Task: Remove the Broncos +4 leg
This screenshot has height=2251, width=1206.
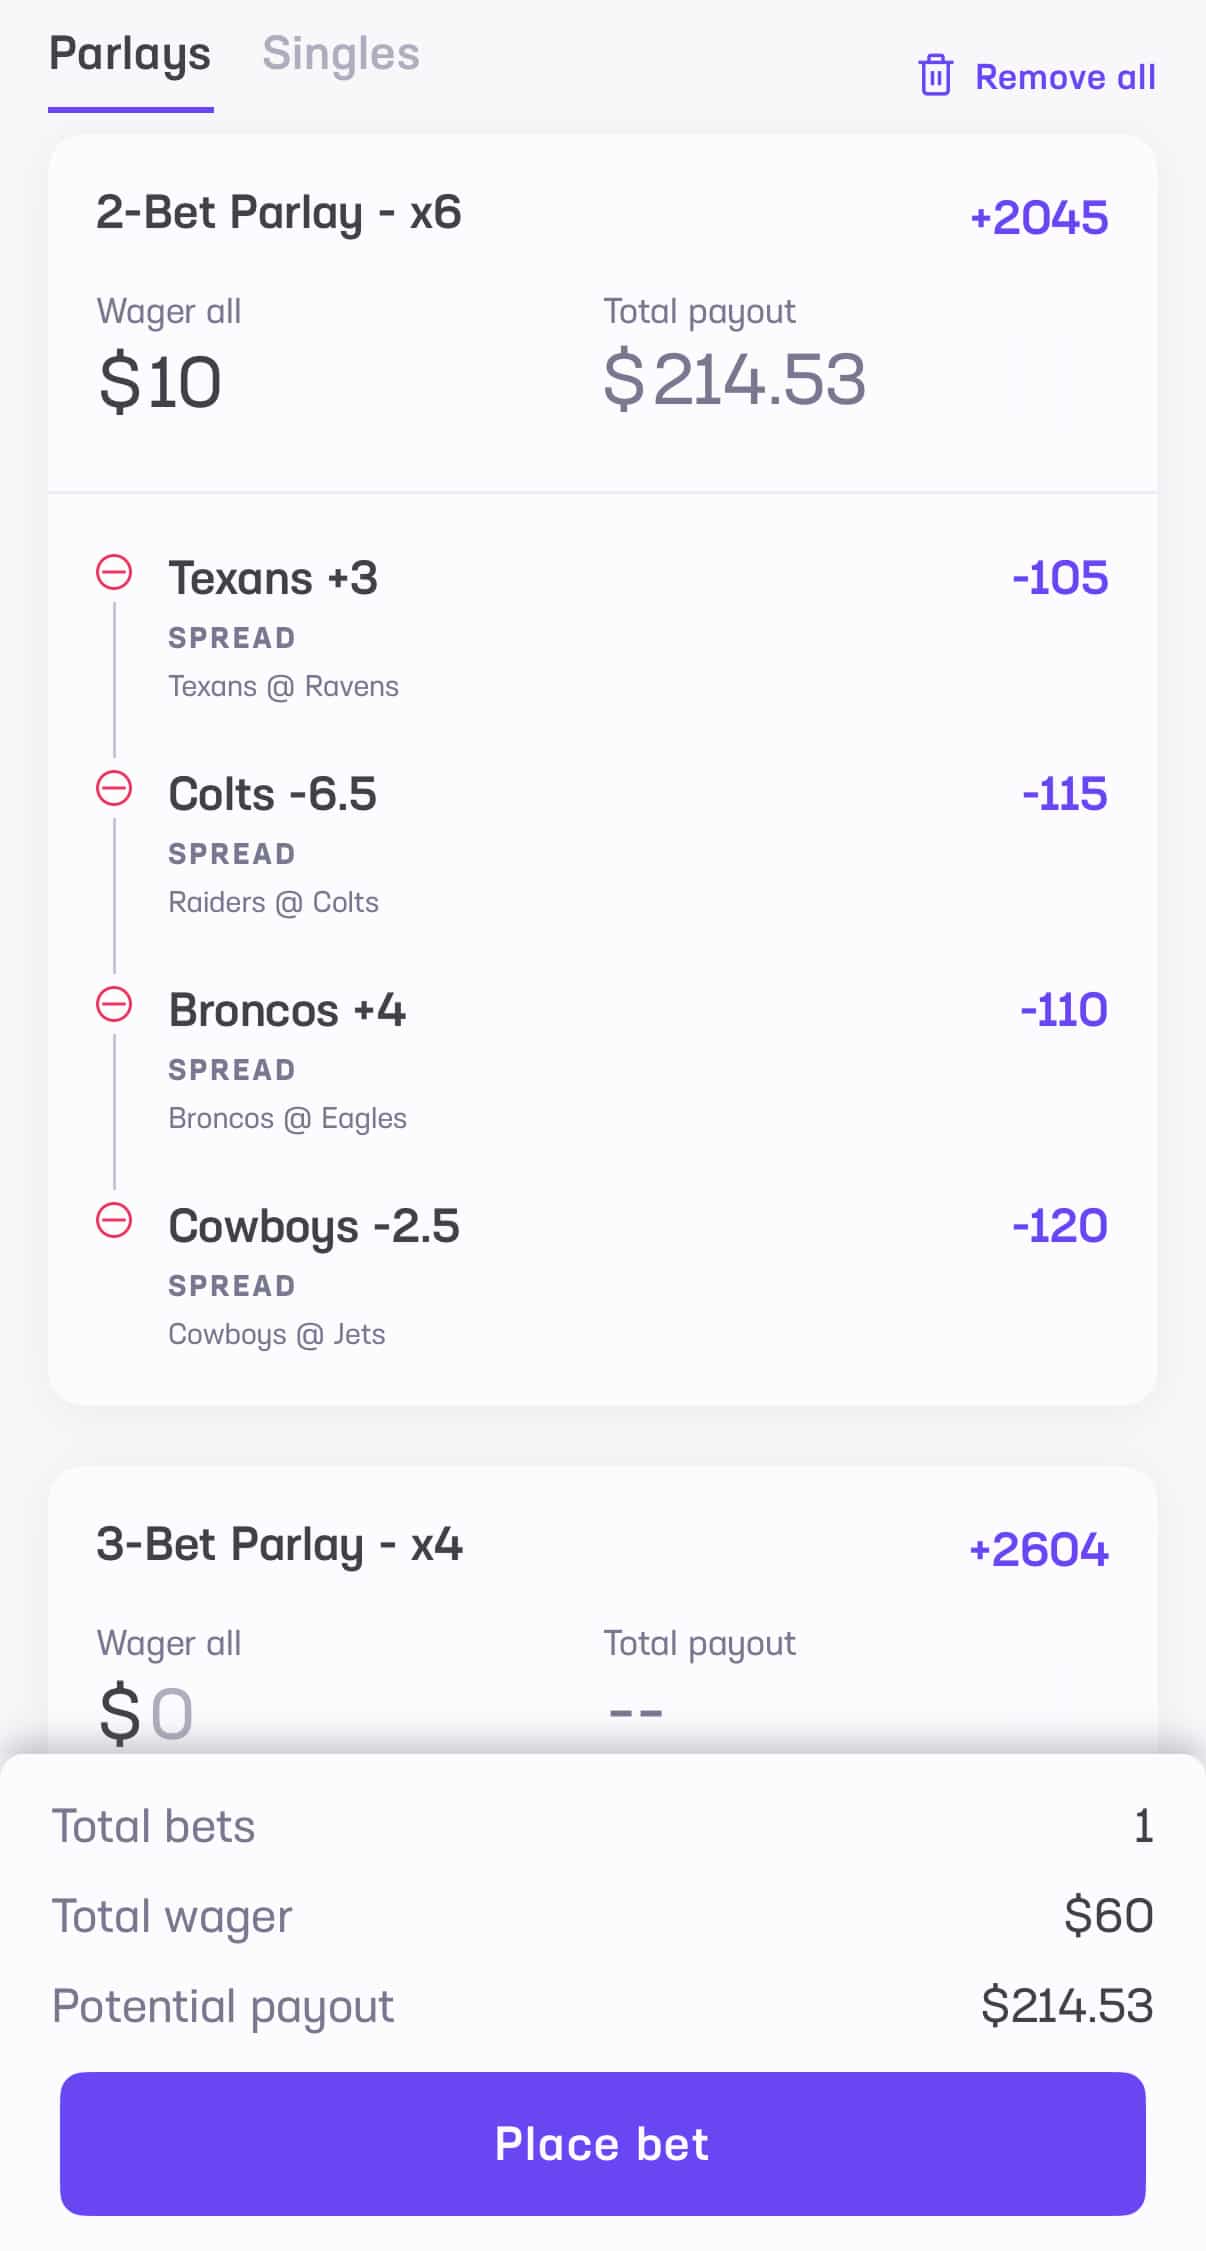Action: pyautogui.click(x=114, y=1005)
